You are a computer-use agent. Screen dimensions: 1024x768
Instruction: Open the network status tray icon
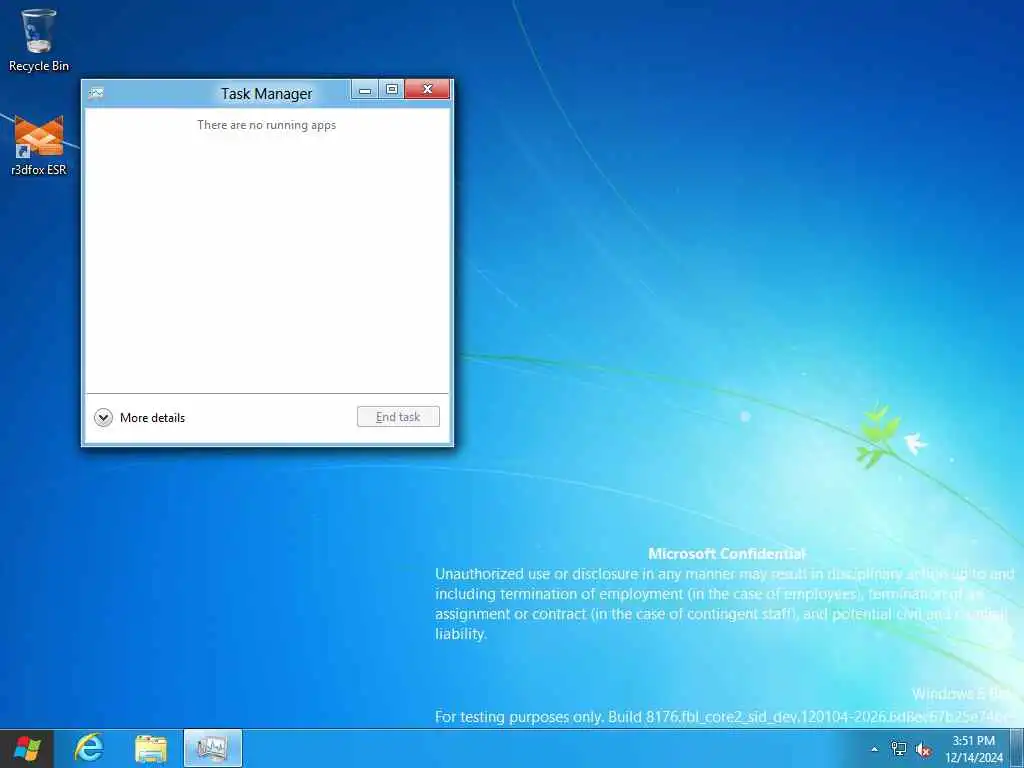(x=899, y=749)
